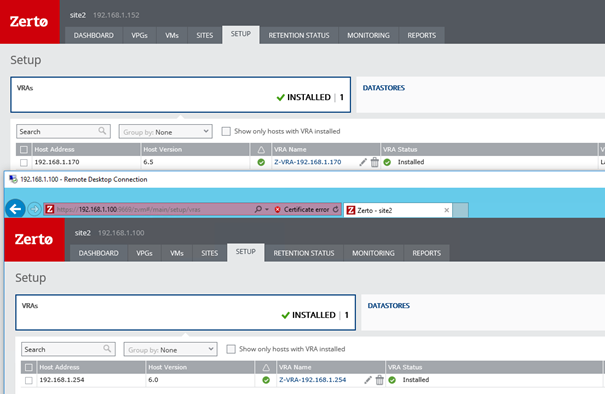Screen dimensions: 605x394
Task: Click the search magnifier in the lower window
Action: pyautogui.click(x=107, y=349)
